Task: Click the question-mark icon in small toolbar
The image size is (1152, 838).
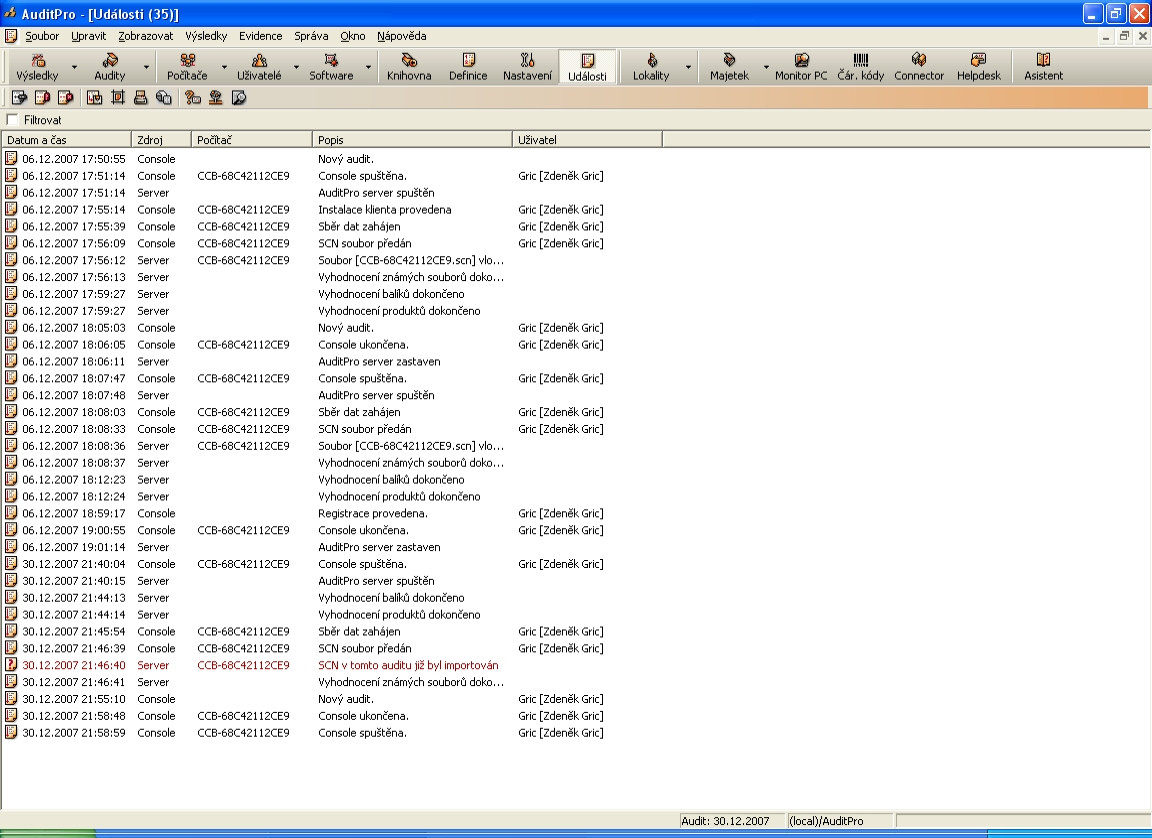Action: [x=192, y=98]
